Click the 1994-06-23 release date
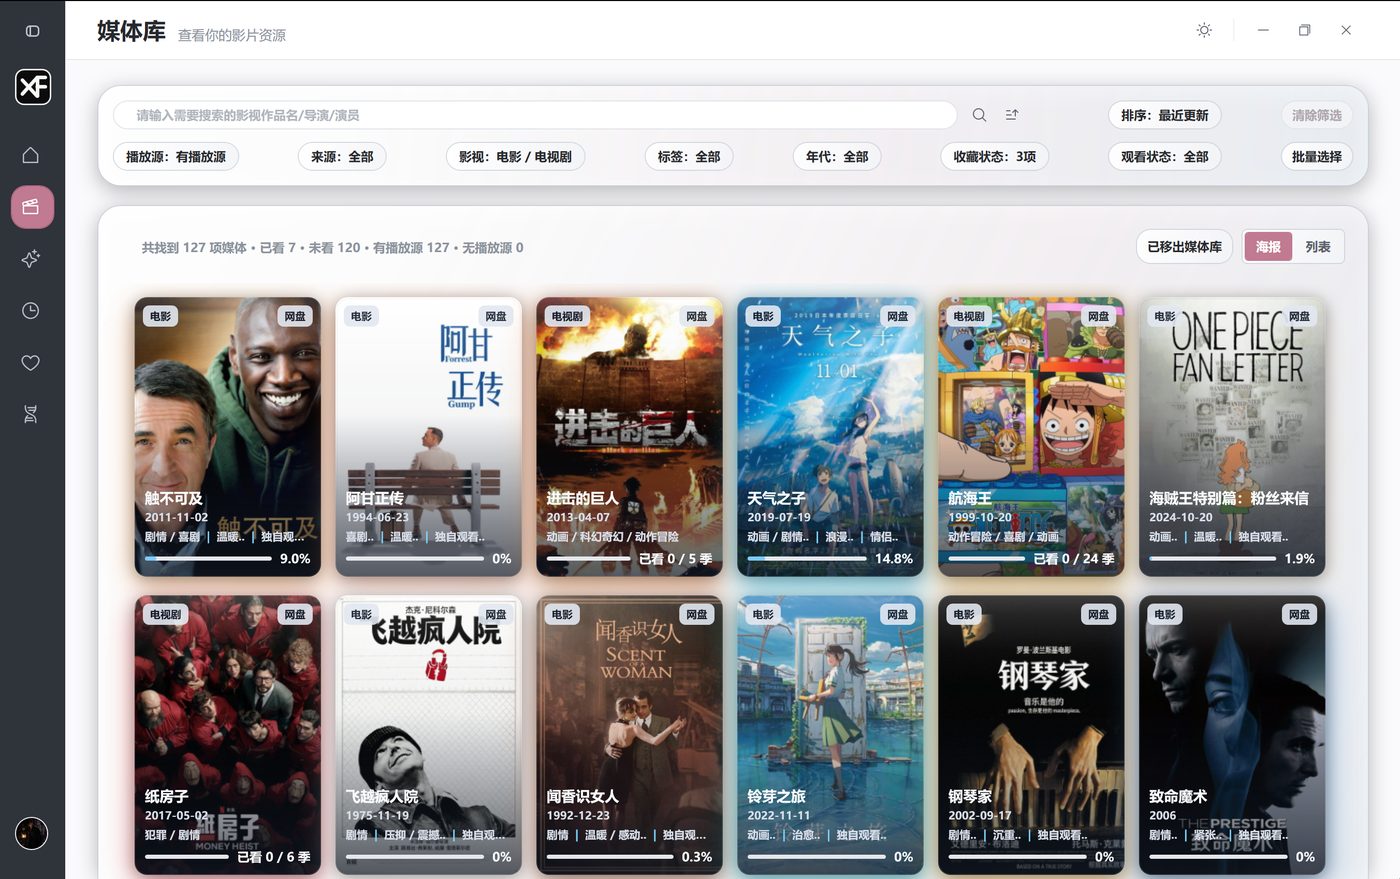 tap(377, 517)
